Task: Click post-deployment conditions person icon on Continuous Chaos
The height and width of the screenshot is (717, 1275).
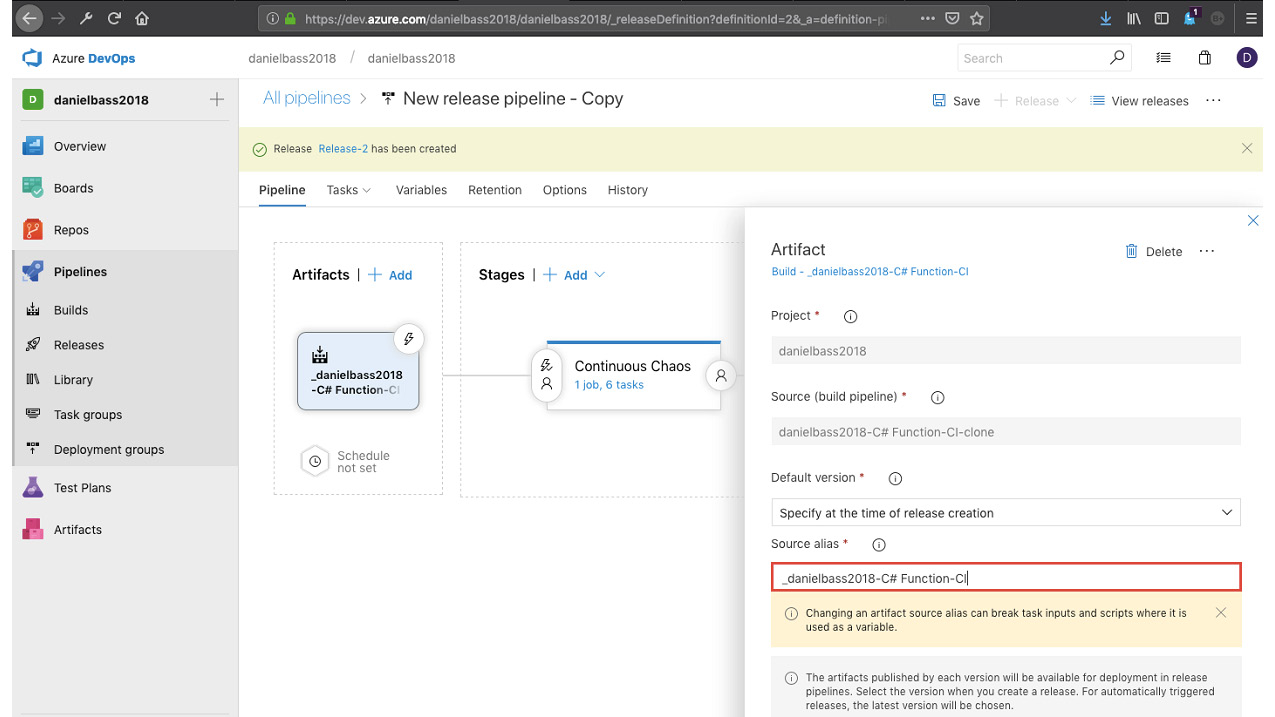Action: coord(721,376)
